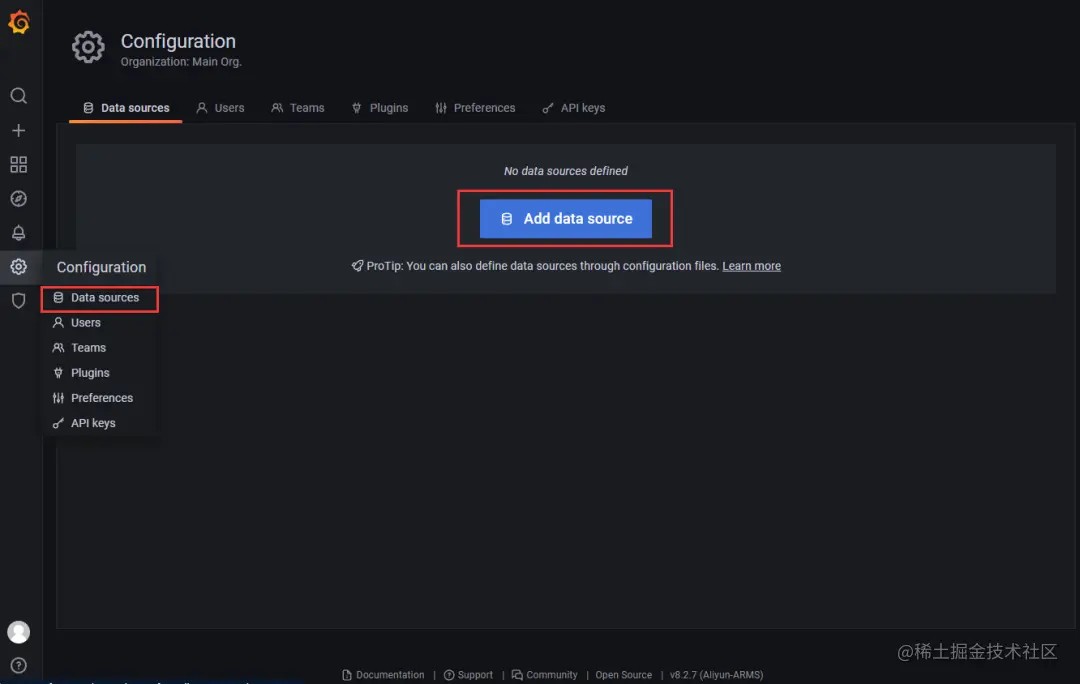This screenshot has height=684, width=1080.
Task: Open the Dashboards grid icon in sidebar
Action: pos(19,164)
